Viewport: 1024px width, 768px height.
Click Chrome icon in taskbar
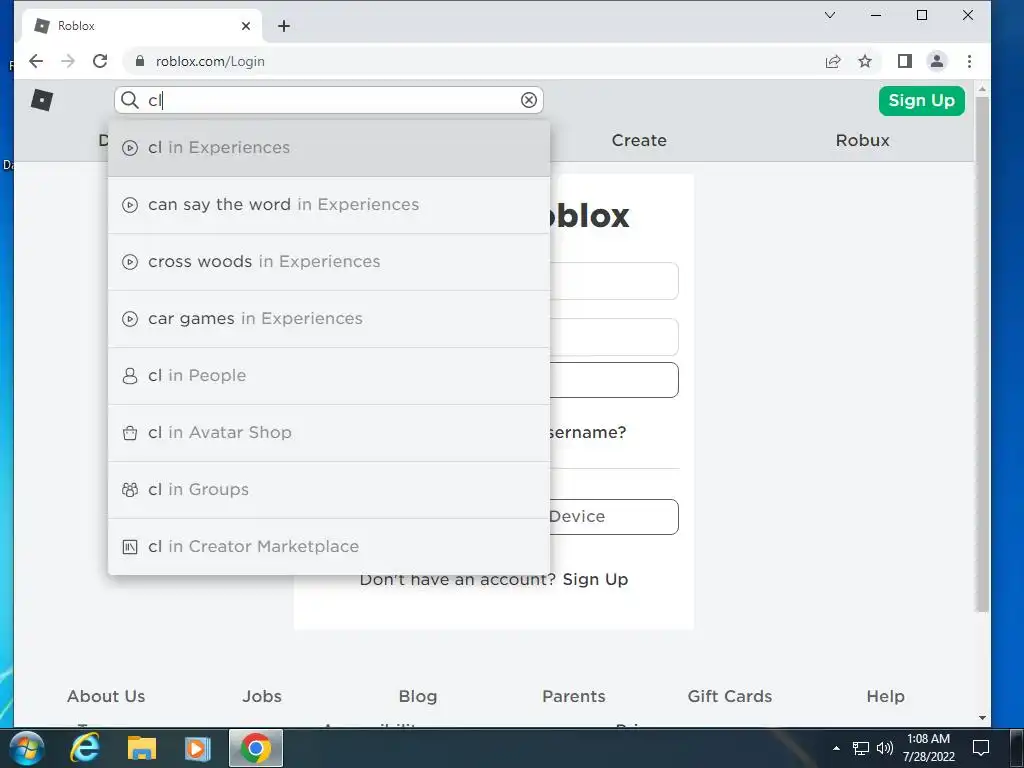[x=256, y=748]
